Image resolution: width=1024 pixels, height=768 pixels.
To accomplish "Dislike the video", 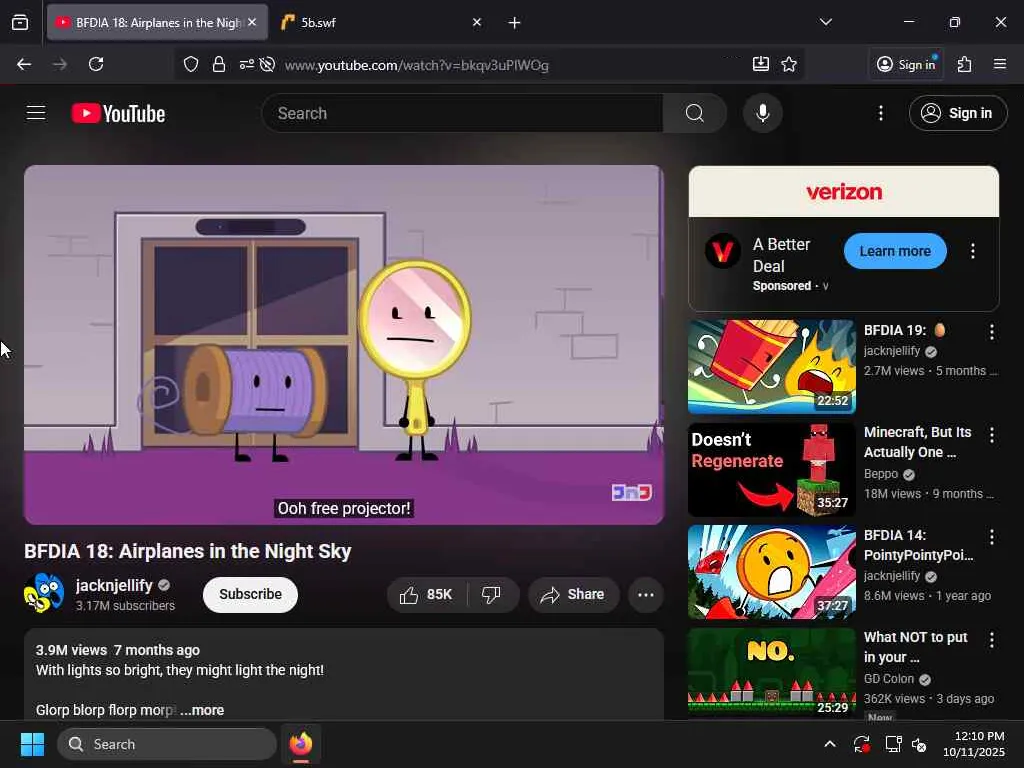I will pos(491,594).
